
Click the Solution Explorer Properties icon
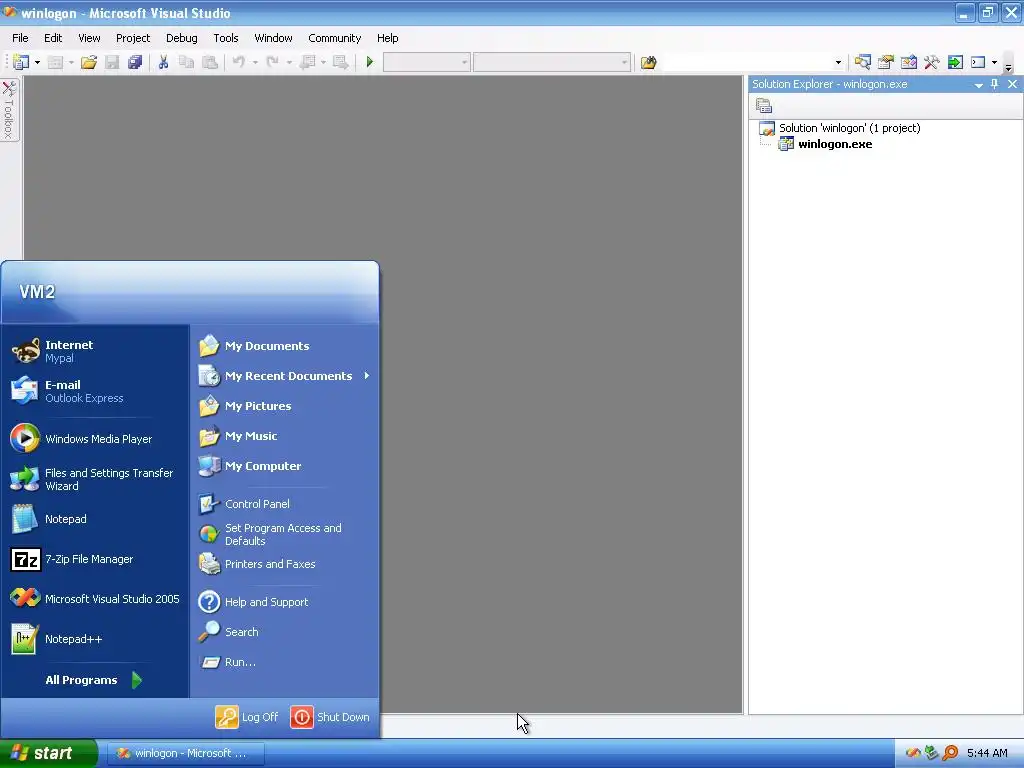click(763, 105)
